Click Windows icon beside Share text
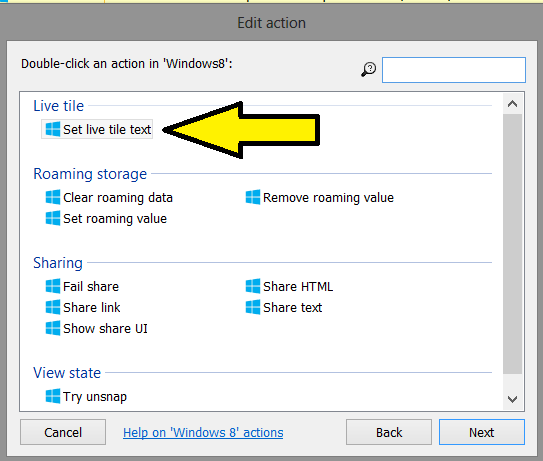The image size is (543, 461). [253, 308]
